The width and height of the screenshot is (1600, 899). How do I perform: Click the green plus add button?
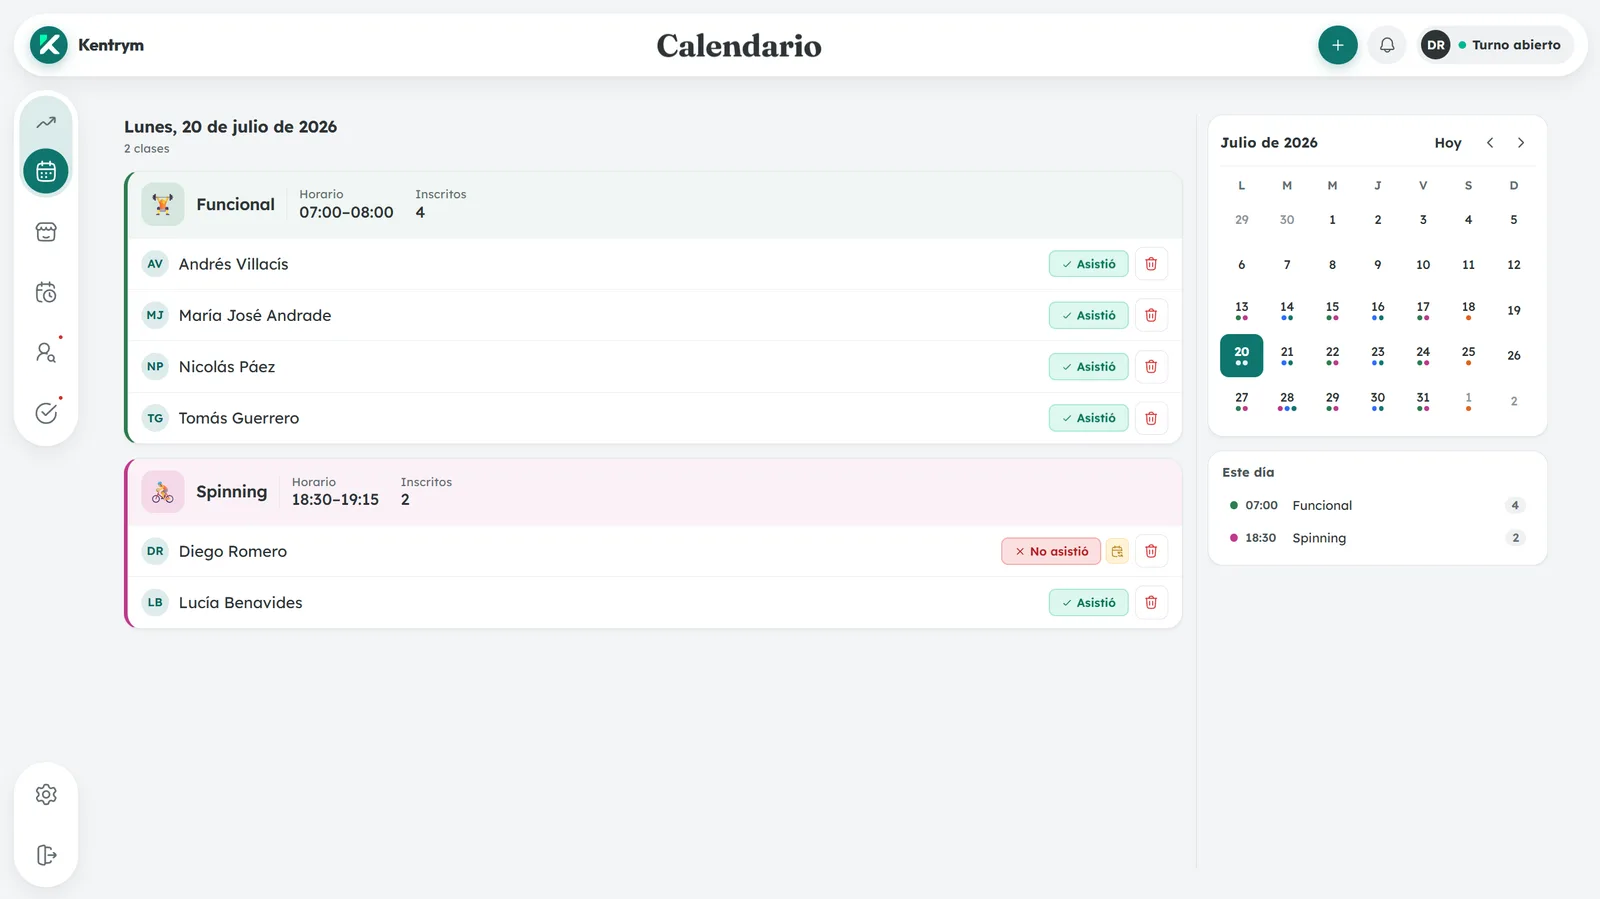click(1337, 45)
